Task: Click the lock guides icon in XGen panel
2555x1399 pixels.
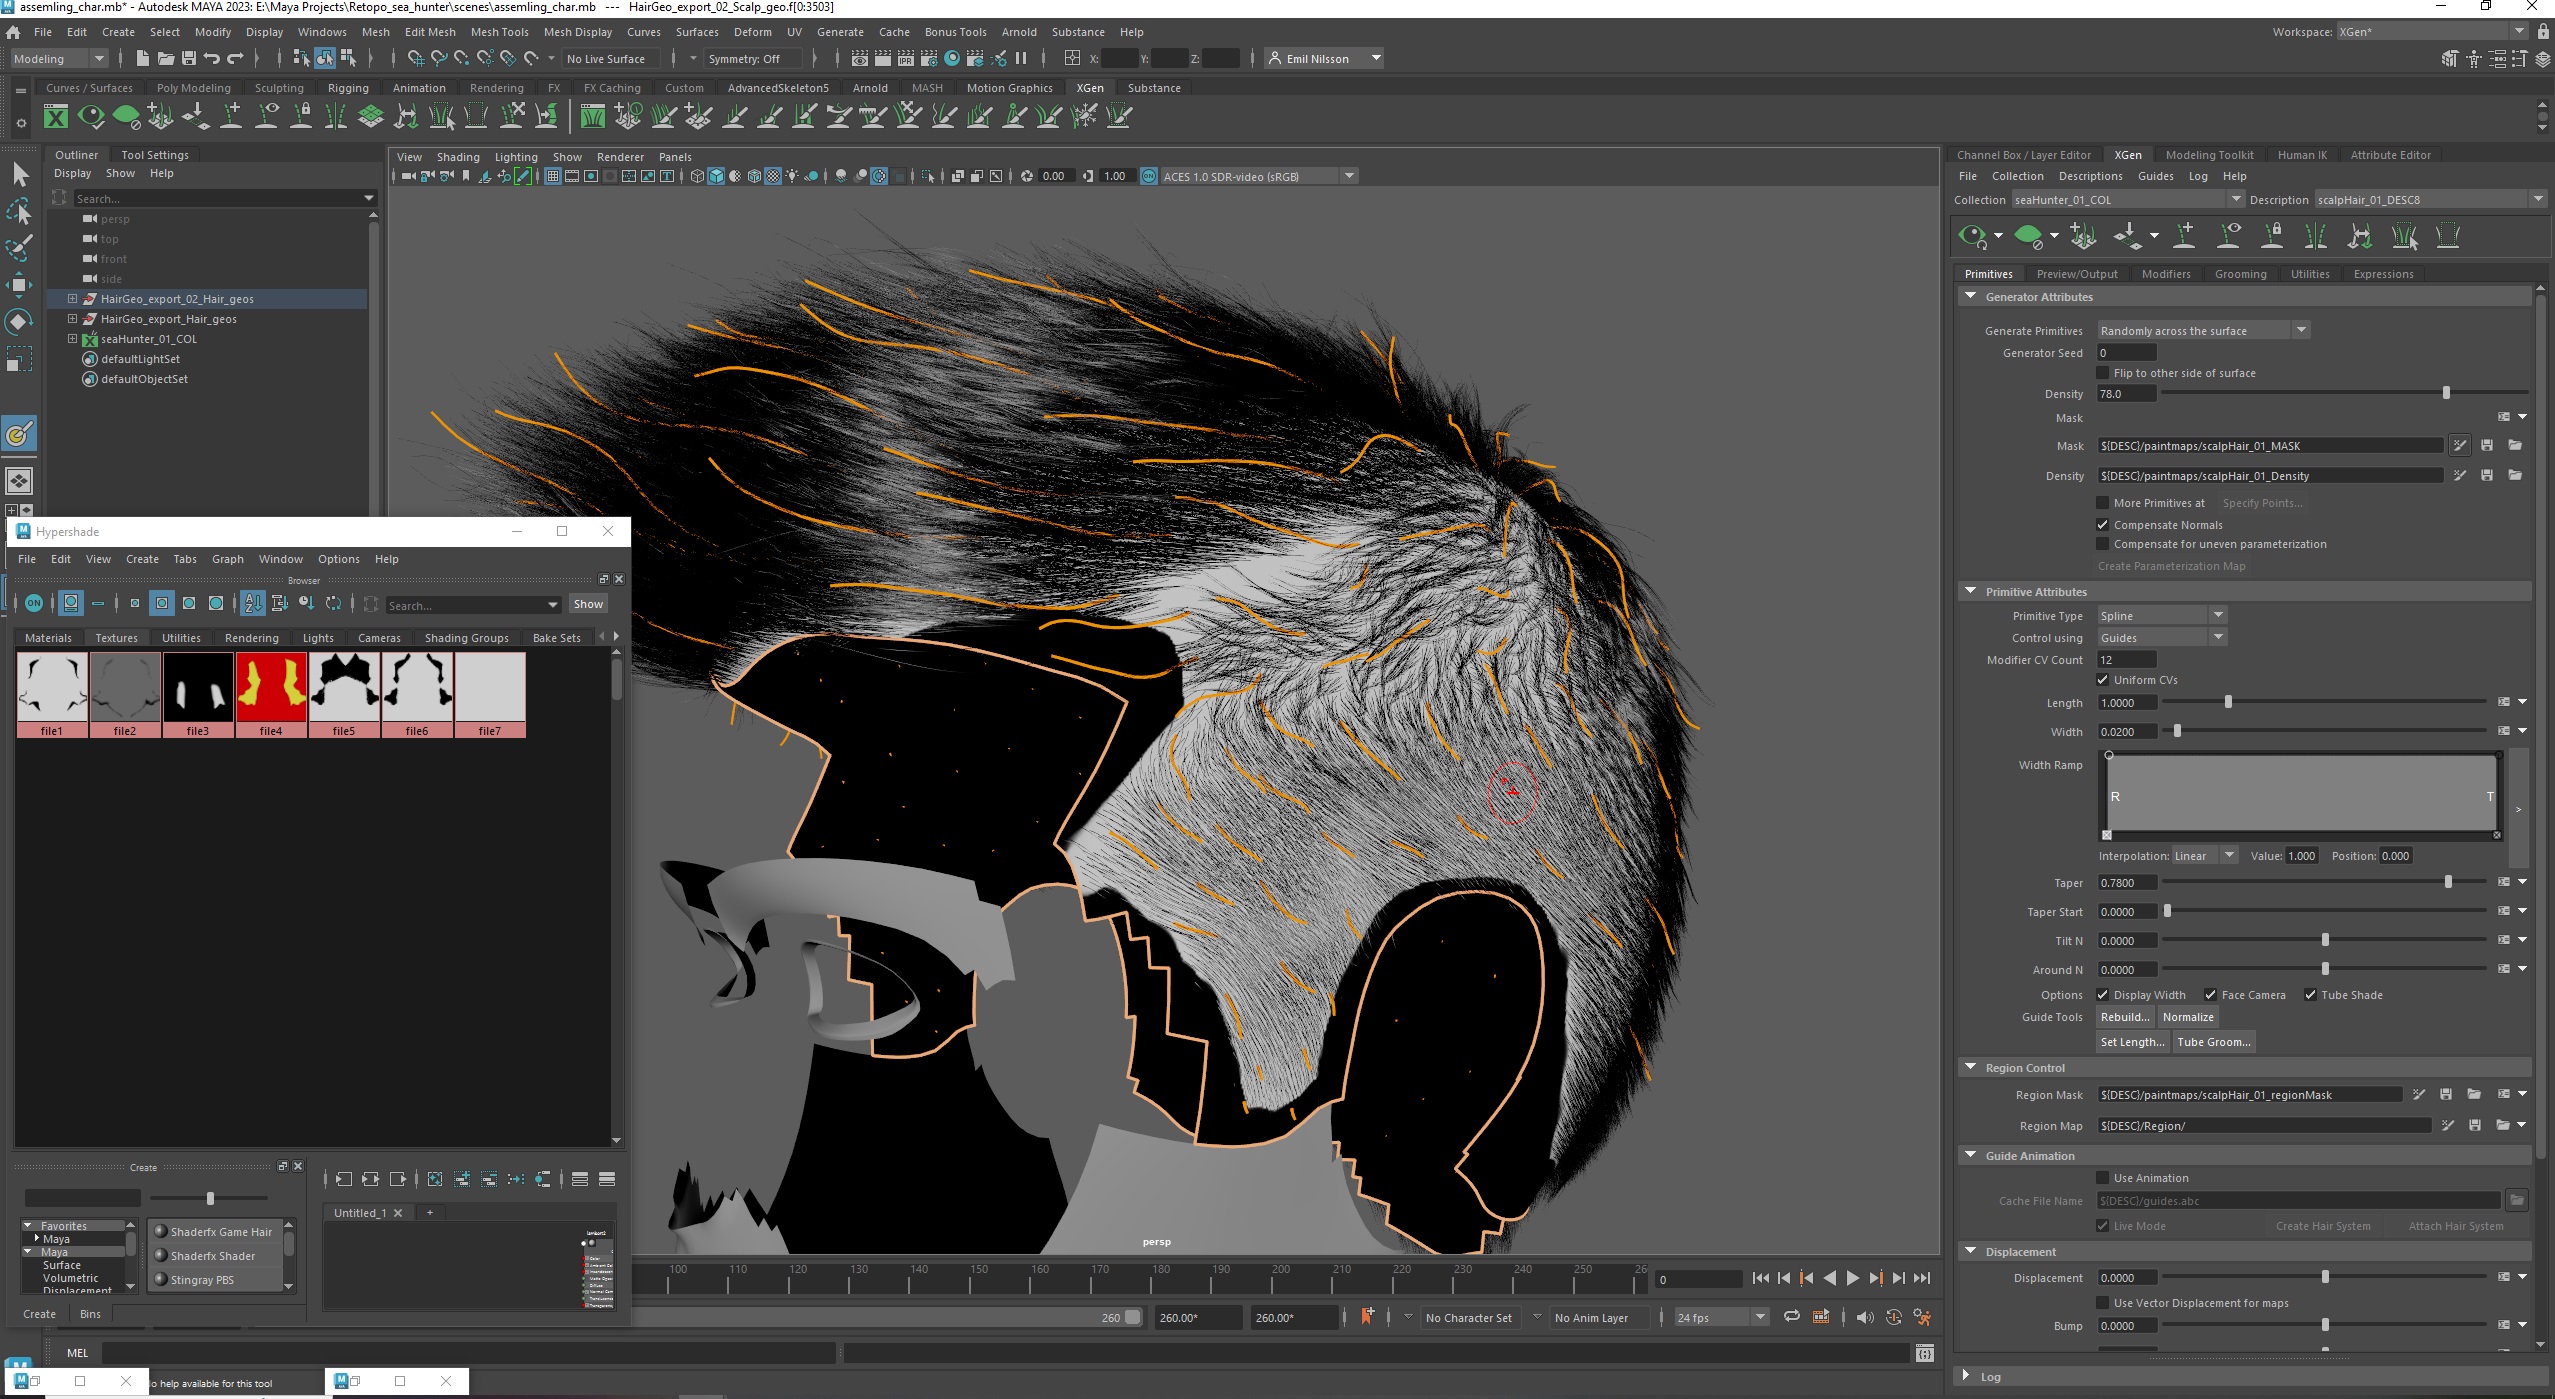Action: pyautogui.click(x=2272, y=235)
